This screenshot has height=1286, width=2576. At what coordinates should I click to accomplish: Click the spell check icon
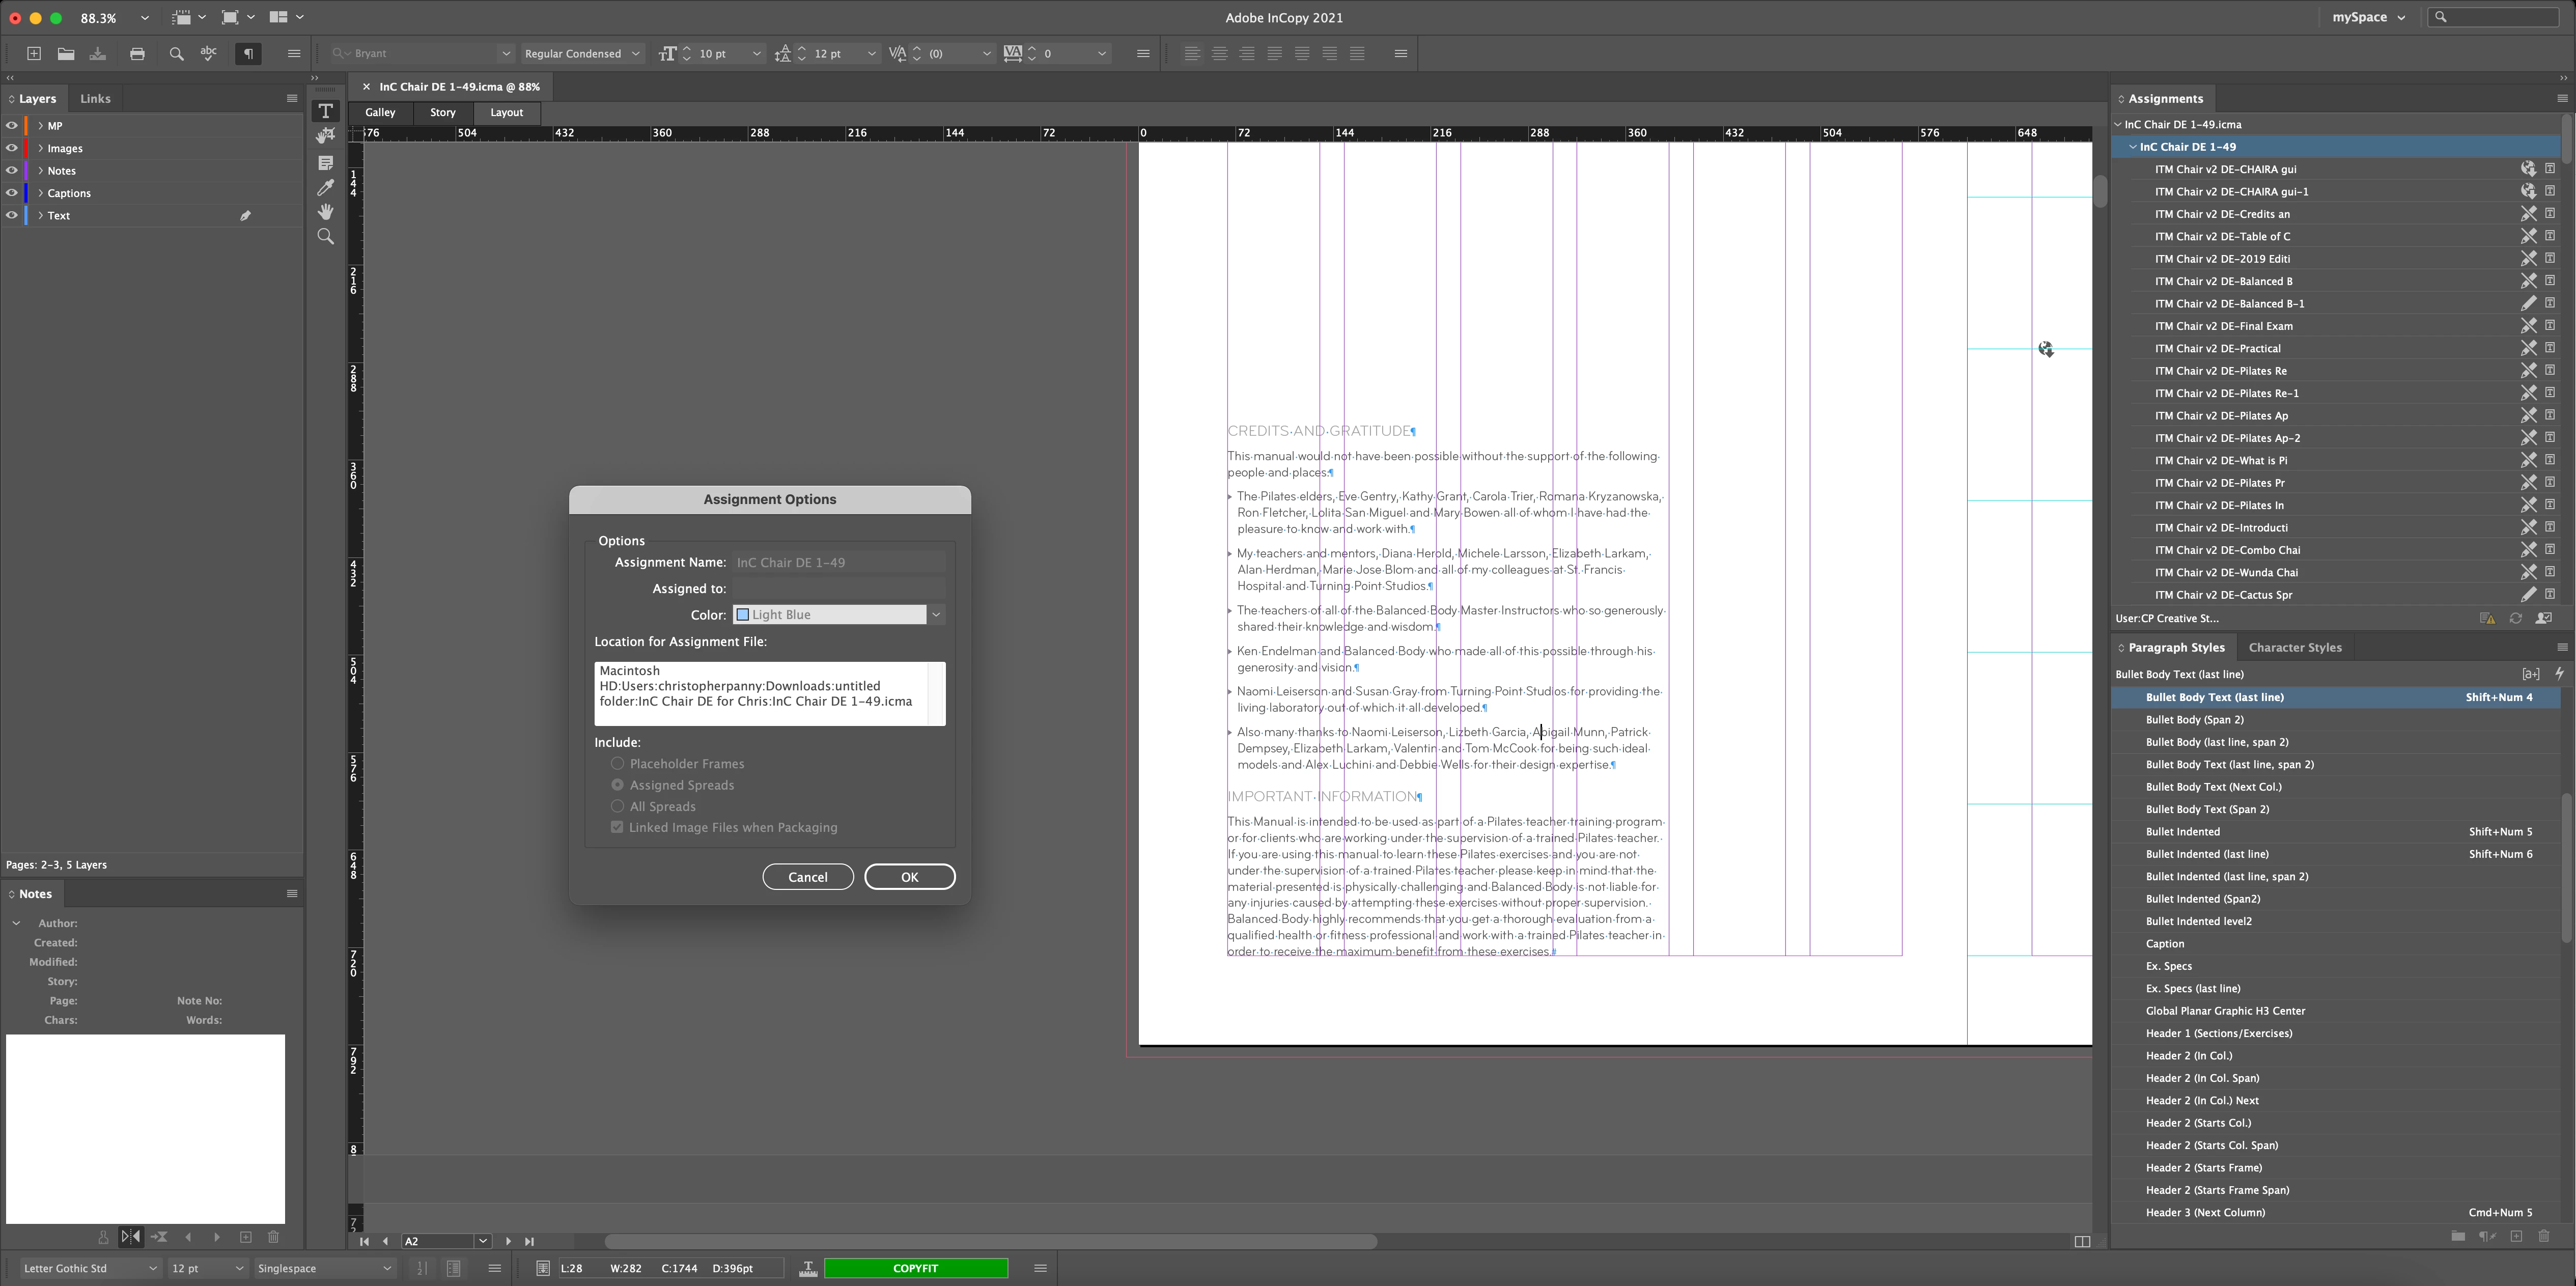(x=208, y=54)
